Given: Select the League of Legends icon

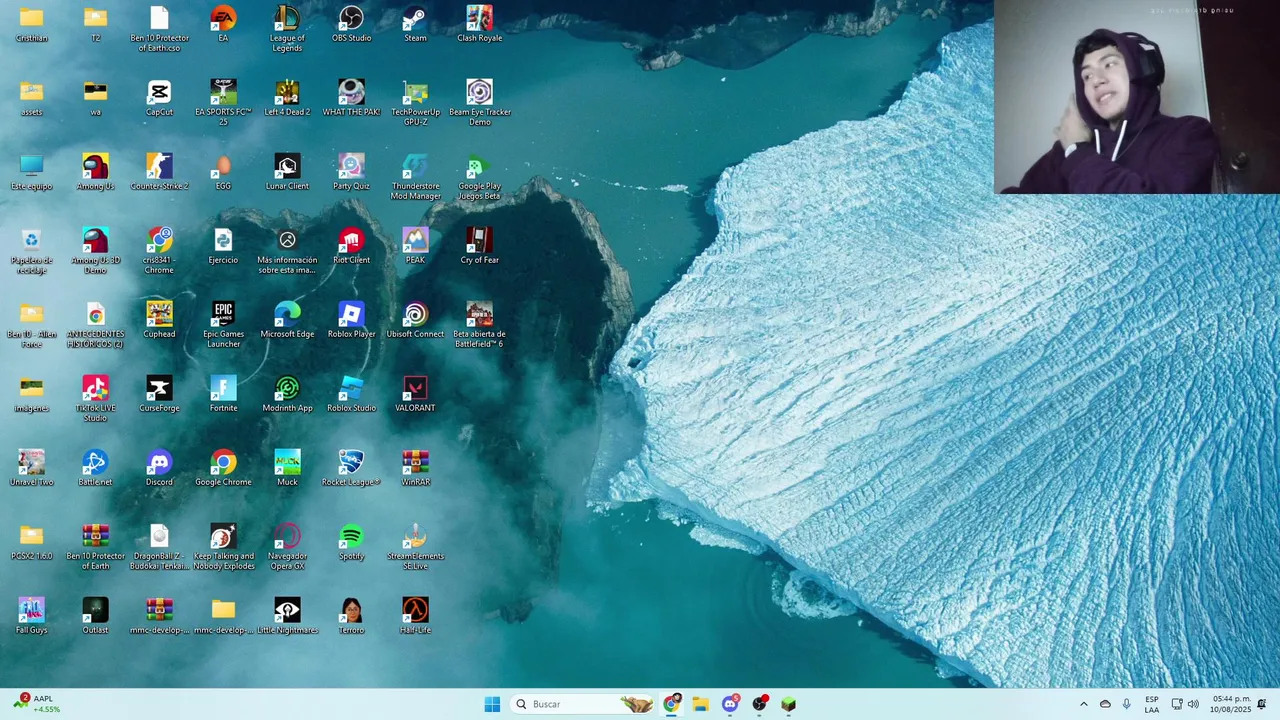Looking at the screenshot, I should coord(287,28).
